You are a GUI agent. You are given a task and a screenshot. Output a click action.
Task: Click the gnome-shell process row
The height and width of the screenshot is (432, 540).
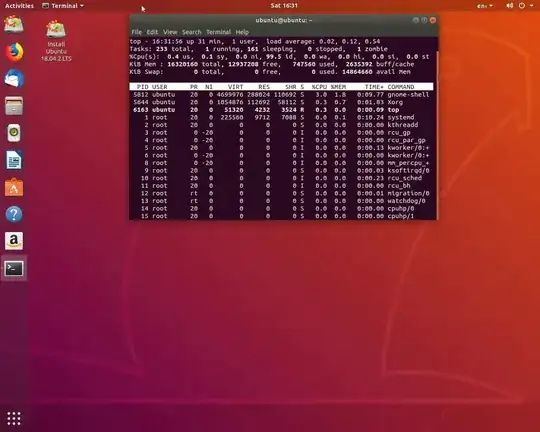[281, 94]
